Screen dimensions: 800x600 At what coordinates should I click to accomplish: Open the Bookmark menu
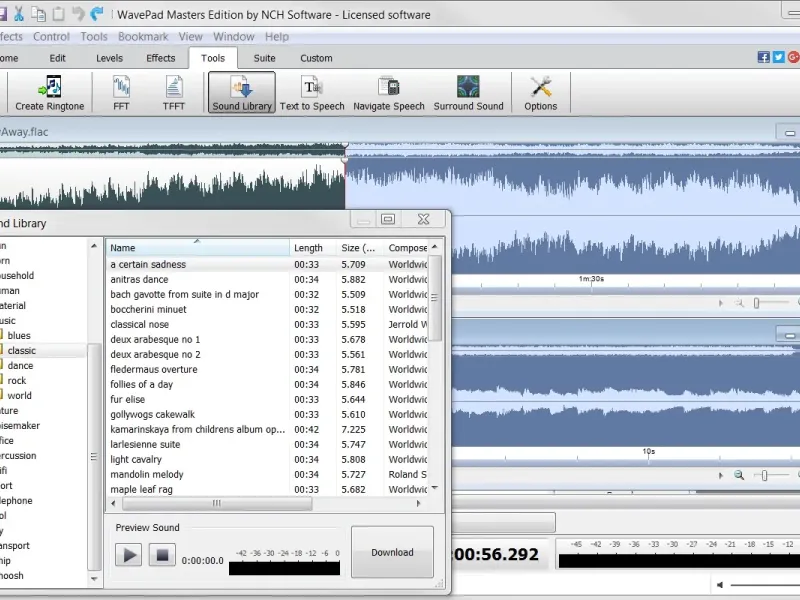click(x=142, y=37)
